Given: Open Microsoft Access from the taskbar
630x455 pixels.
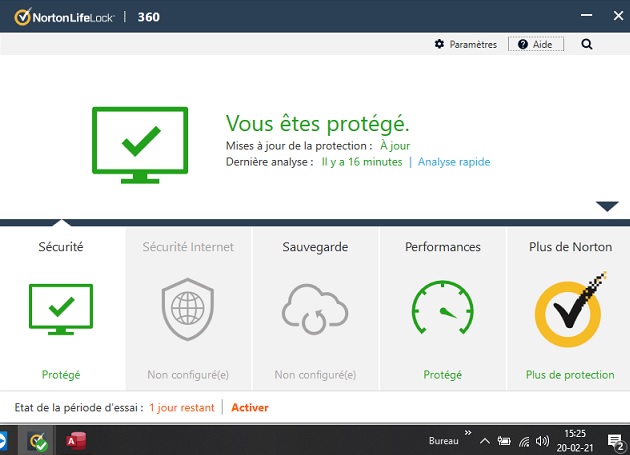Looking at the screenshot, I should (76, 441).
